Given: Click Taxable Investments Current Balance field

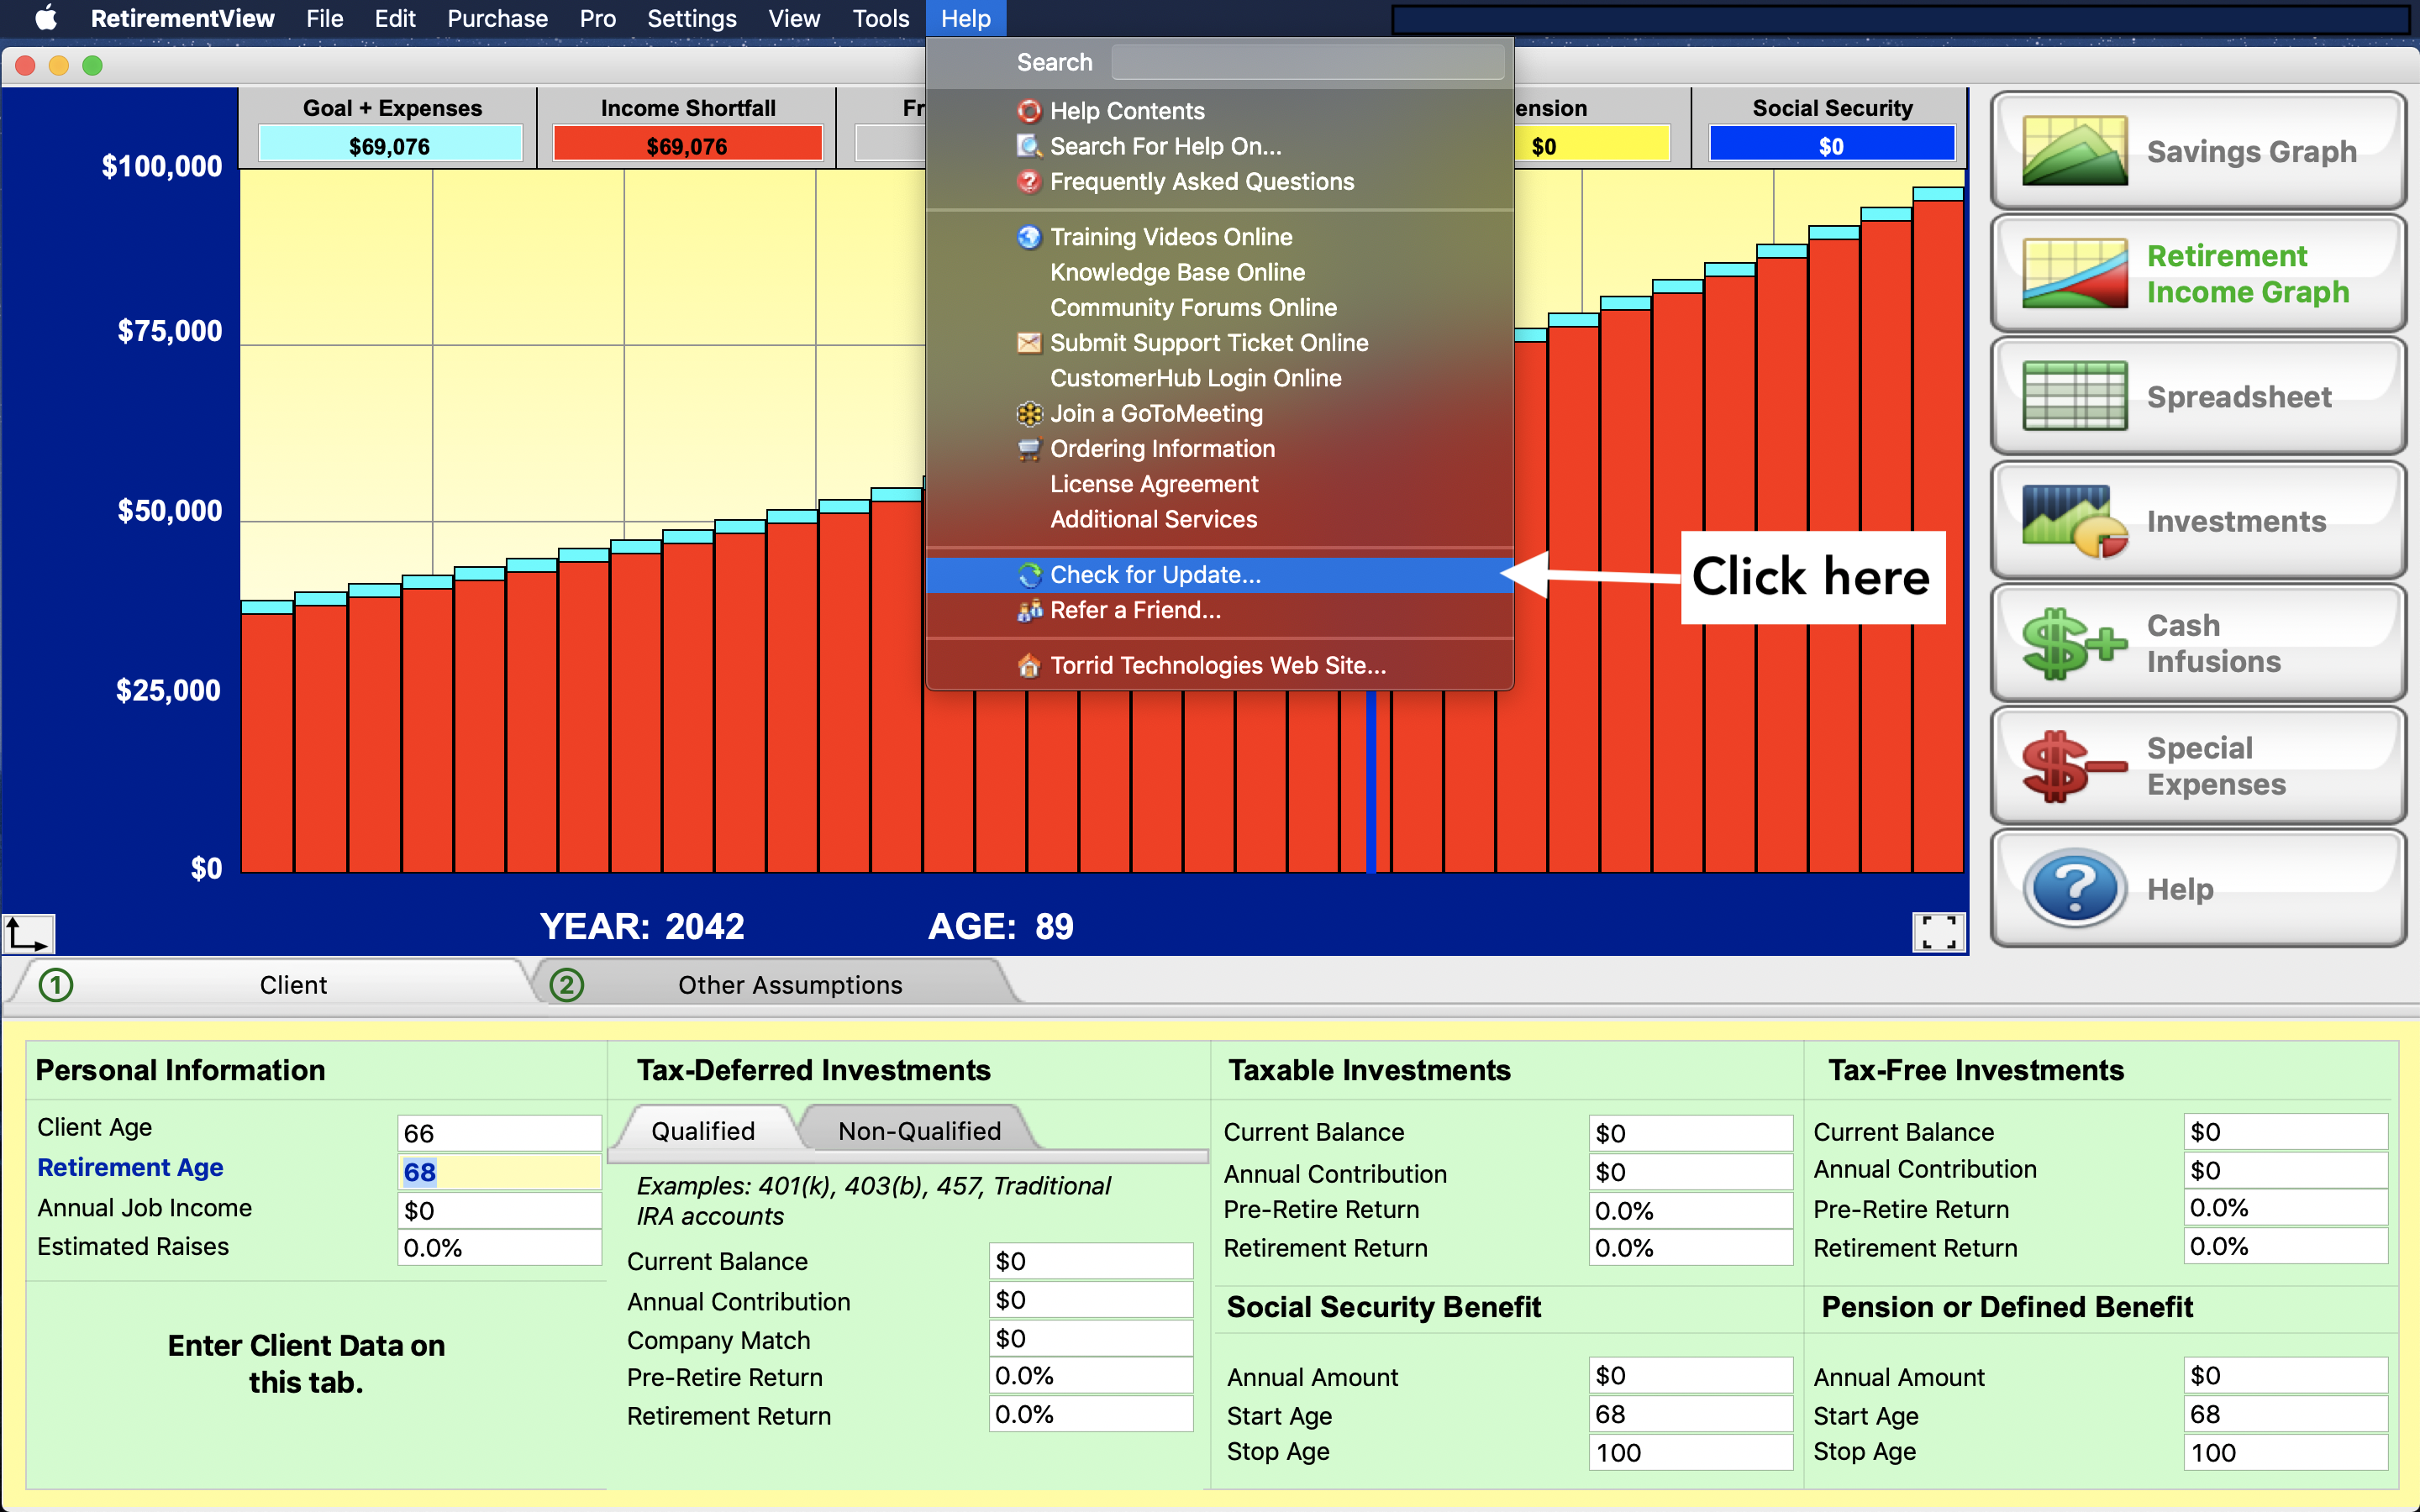Looking at the screenshot, I should point(1690,1133).
